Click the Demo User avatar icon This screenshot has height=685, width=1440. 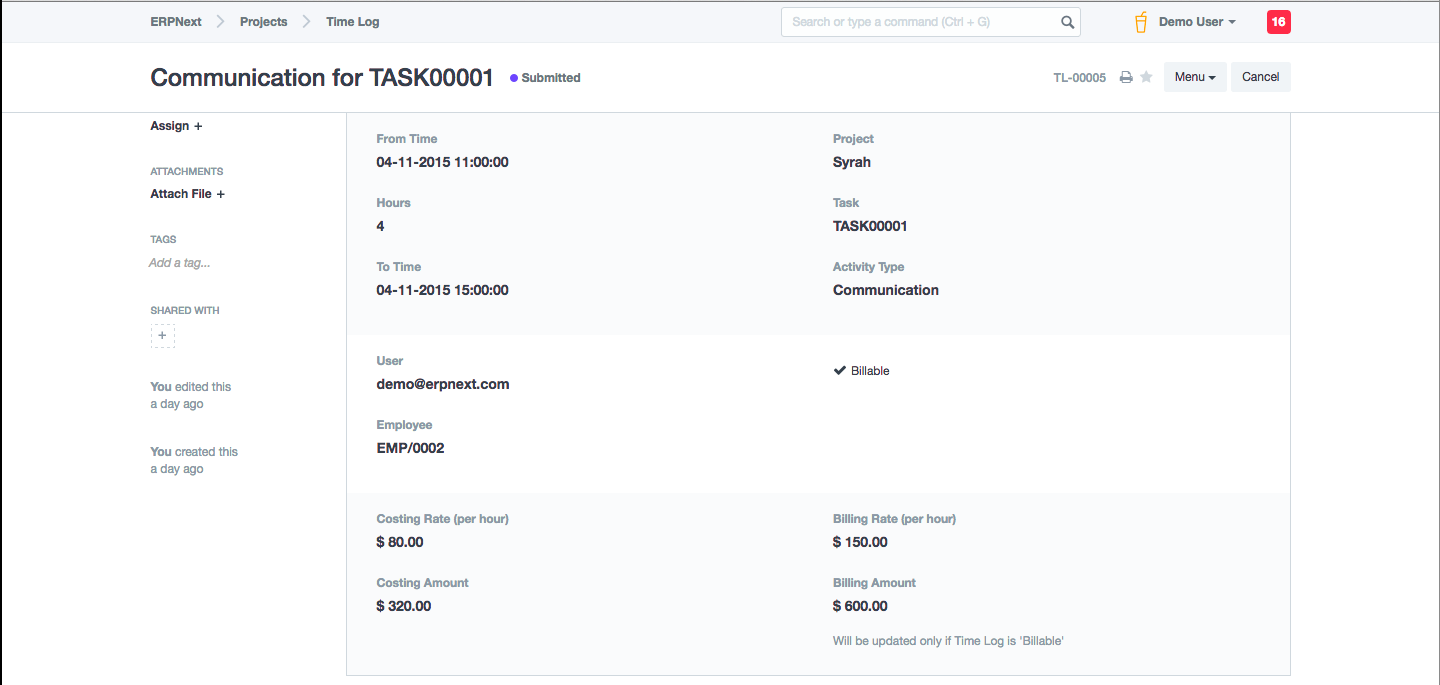point(1140,22)
